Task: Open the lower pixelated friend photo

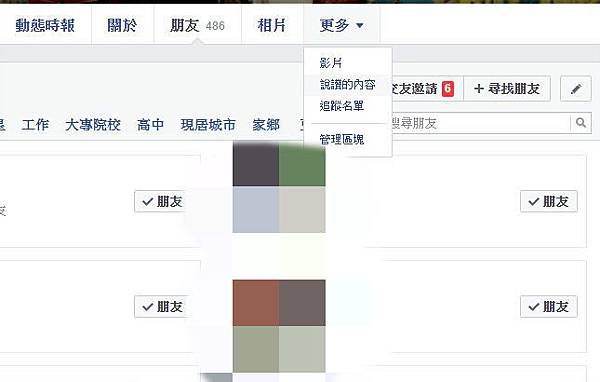Action: click(279, 326)
